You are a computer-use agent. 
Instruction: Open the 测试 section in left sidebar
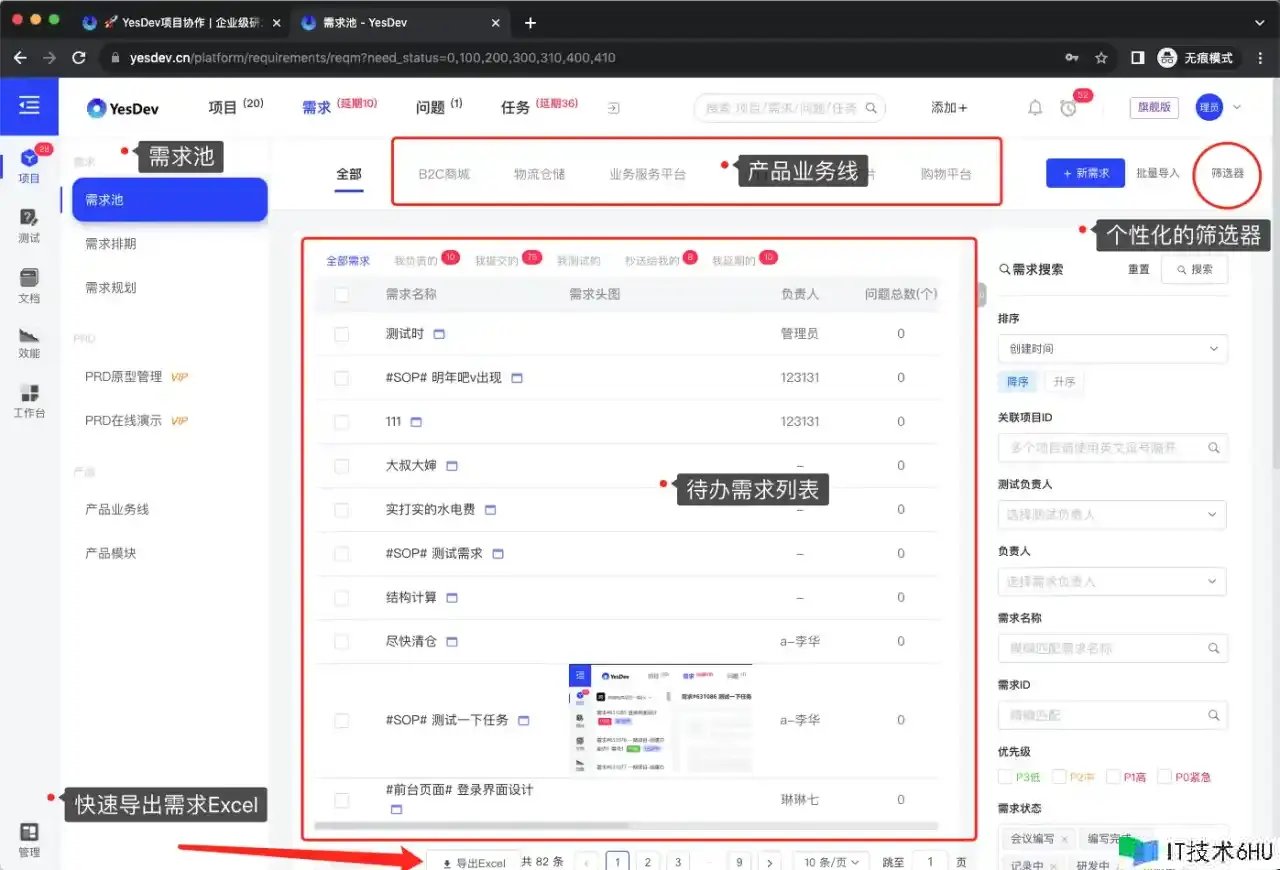[x=29, y=225]
